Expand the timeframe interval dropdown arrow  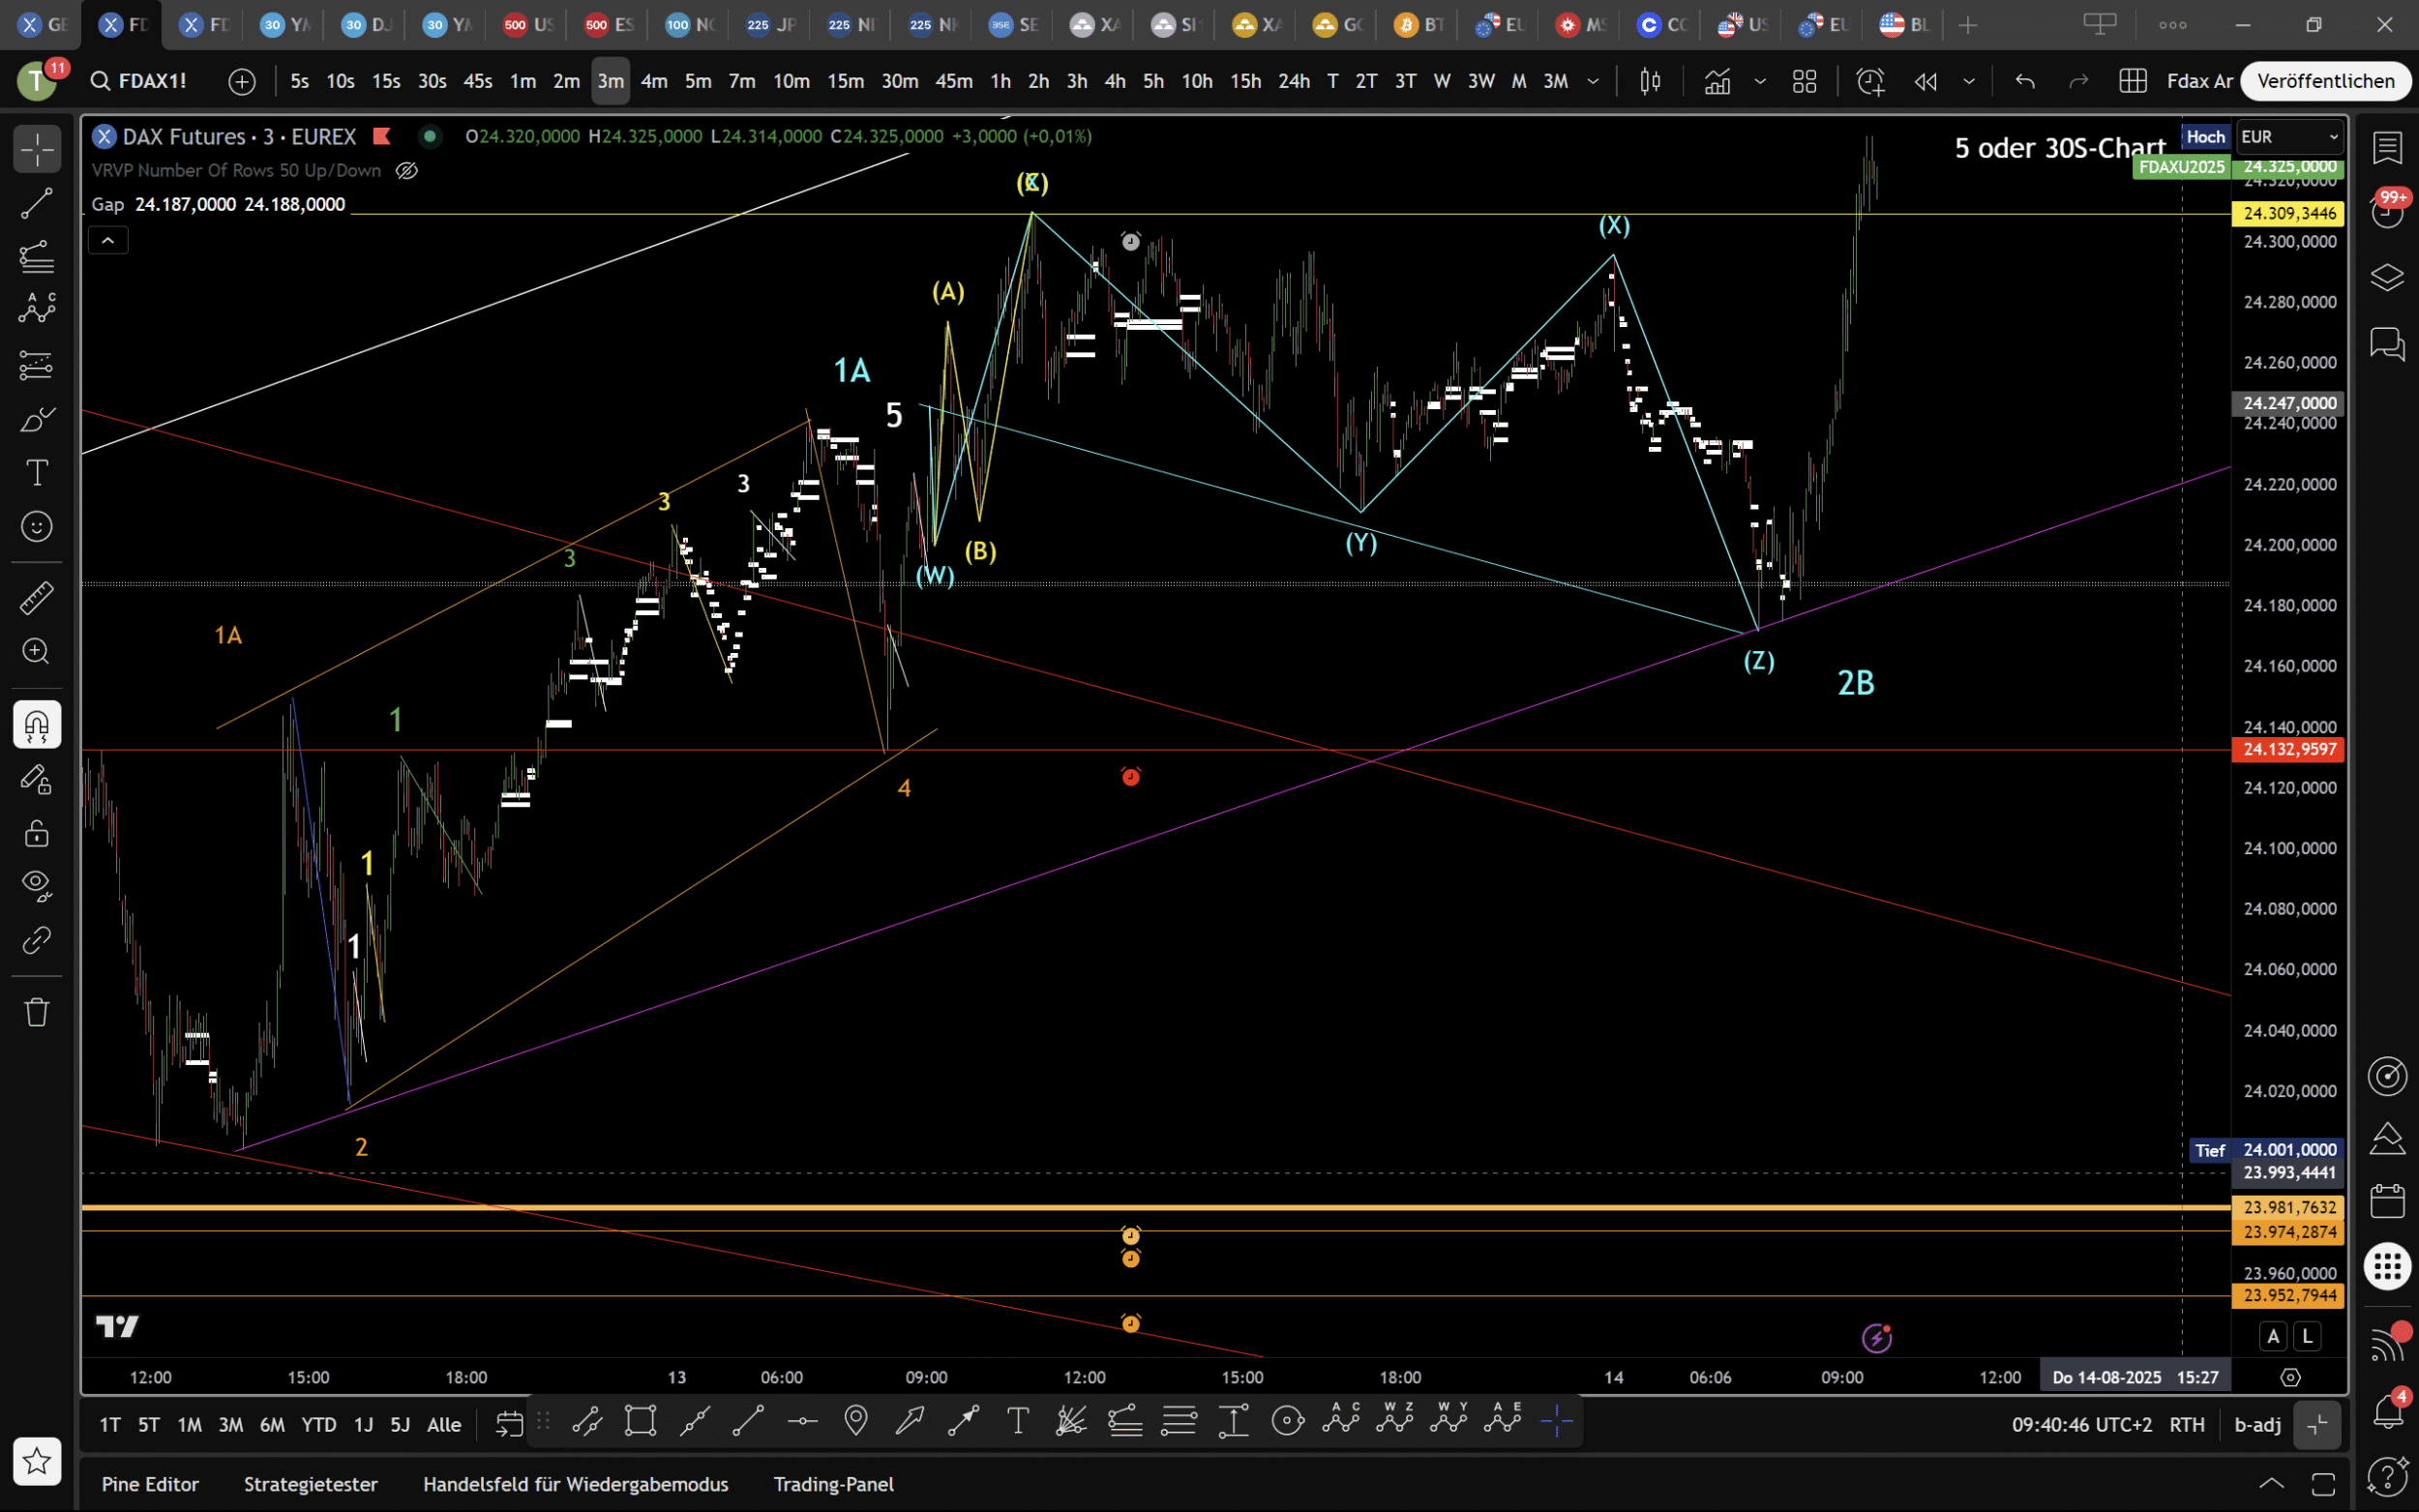[1593, 81]
